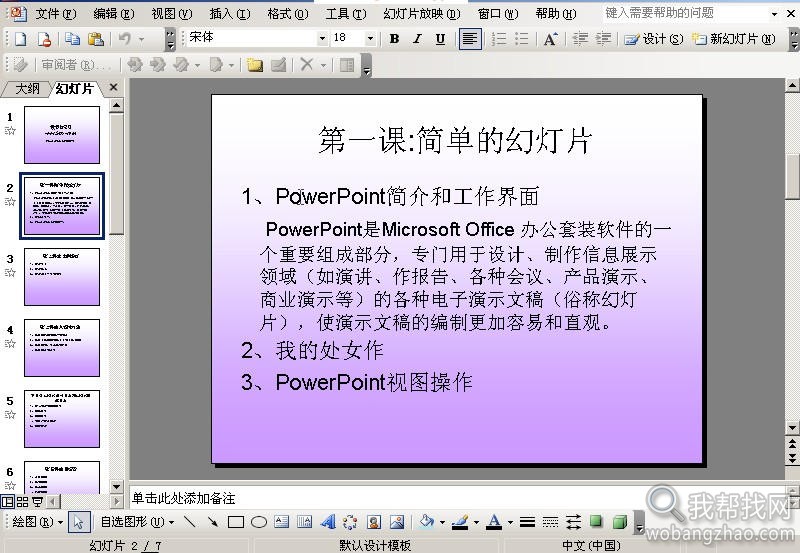Select the Oval drawing tool
Image resolution: width=800 pixels, height=553 pixels.
point(259,522)
